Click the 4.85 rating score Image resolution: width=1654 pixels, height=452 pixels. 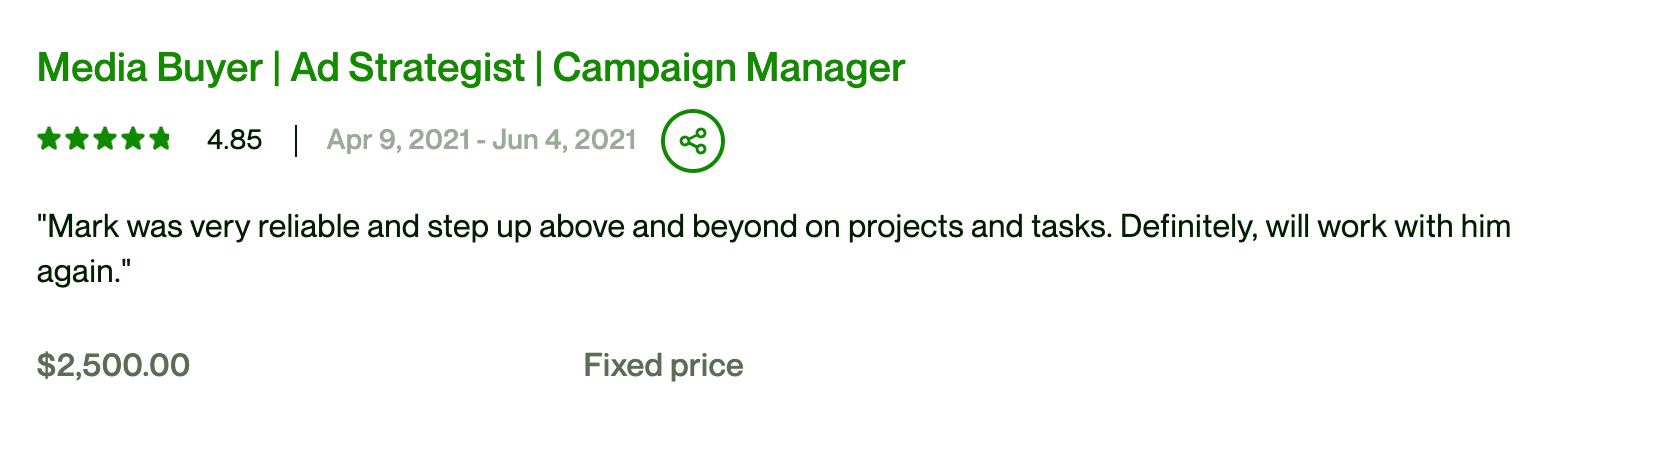(234, 140)
